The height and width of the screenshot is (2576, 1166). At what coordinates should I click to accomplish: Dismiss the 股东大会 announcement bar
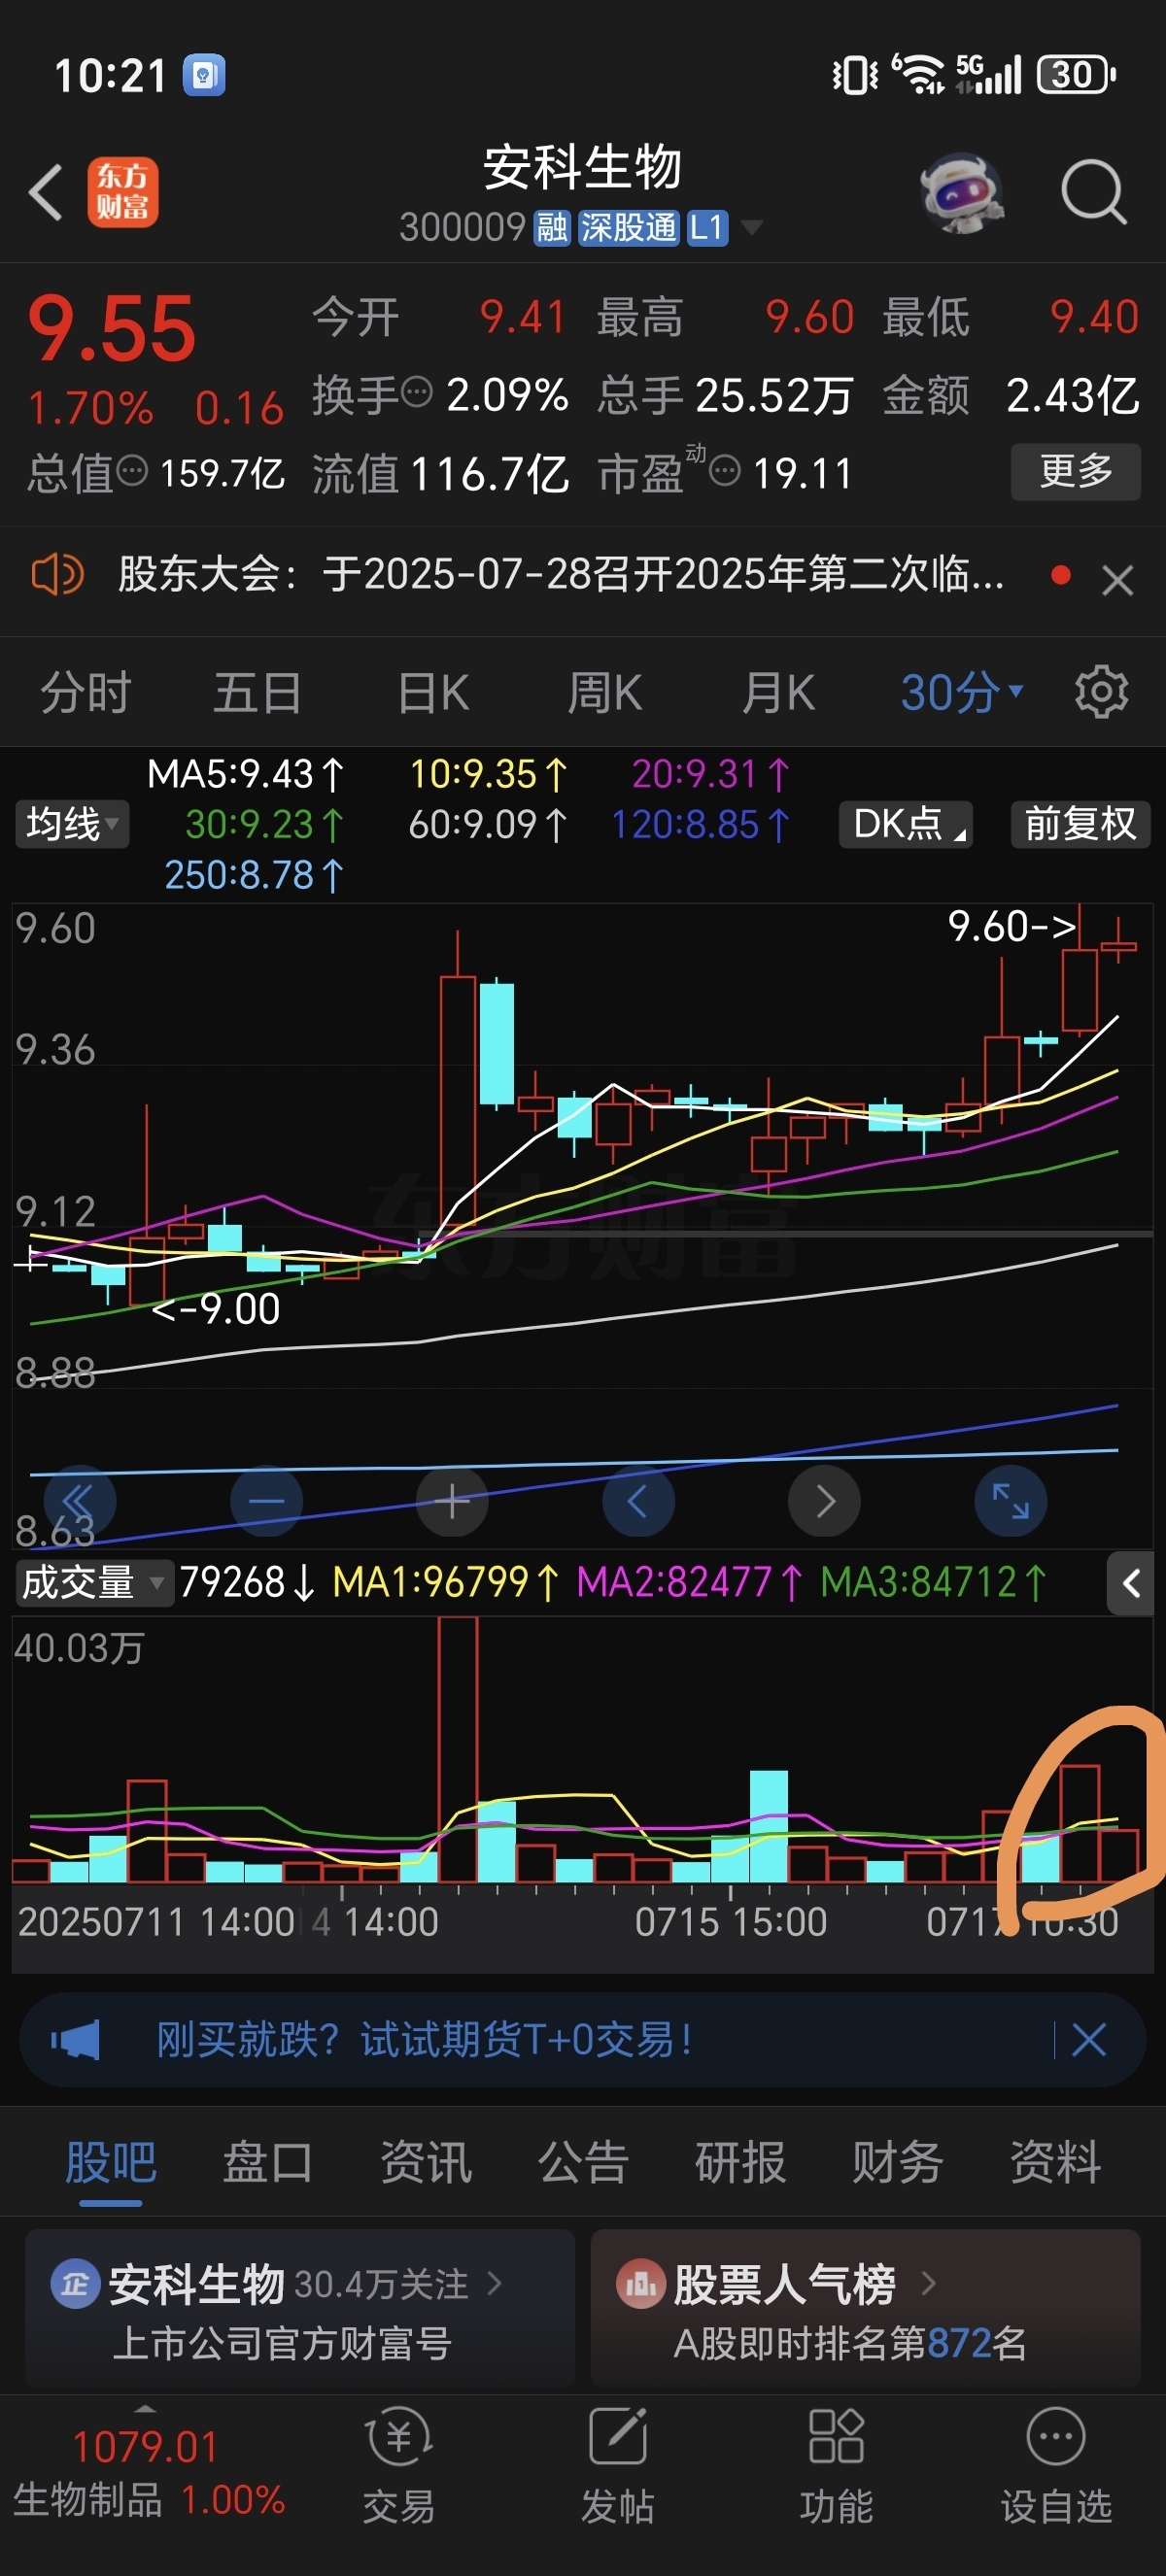[x=1117, y=580]
